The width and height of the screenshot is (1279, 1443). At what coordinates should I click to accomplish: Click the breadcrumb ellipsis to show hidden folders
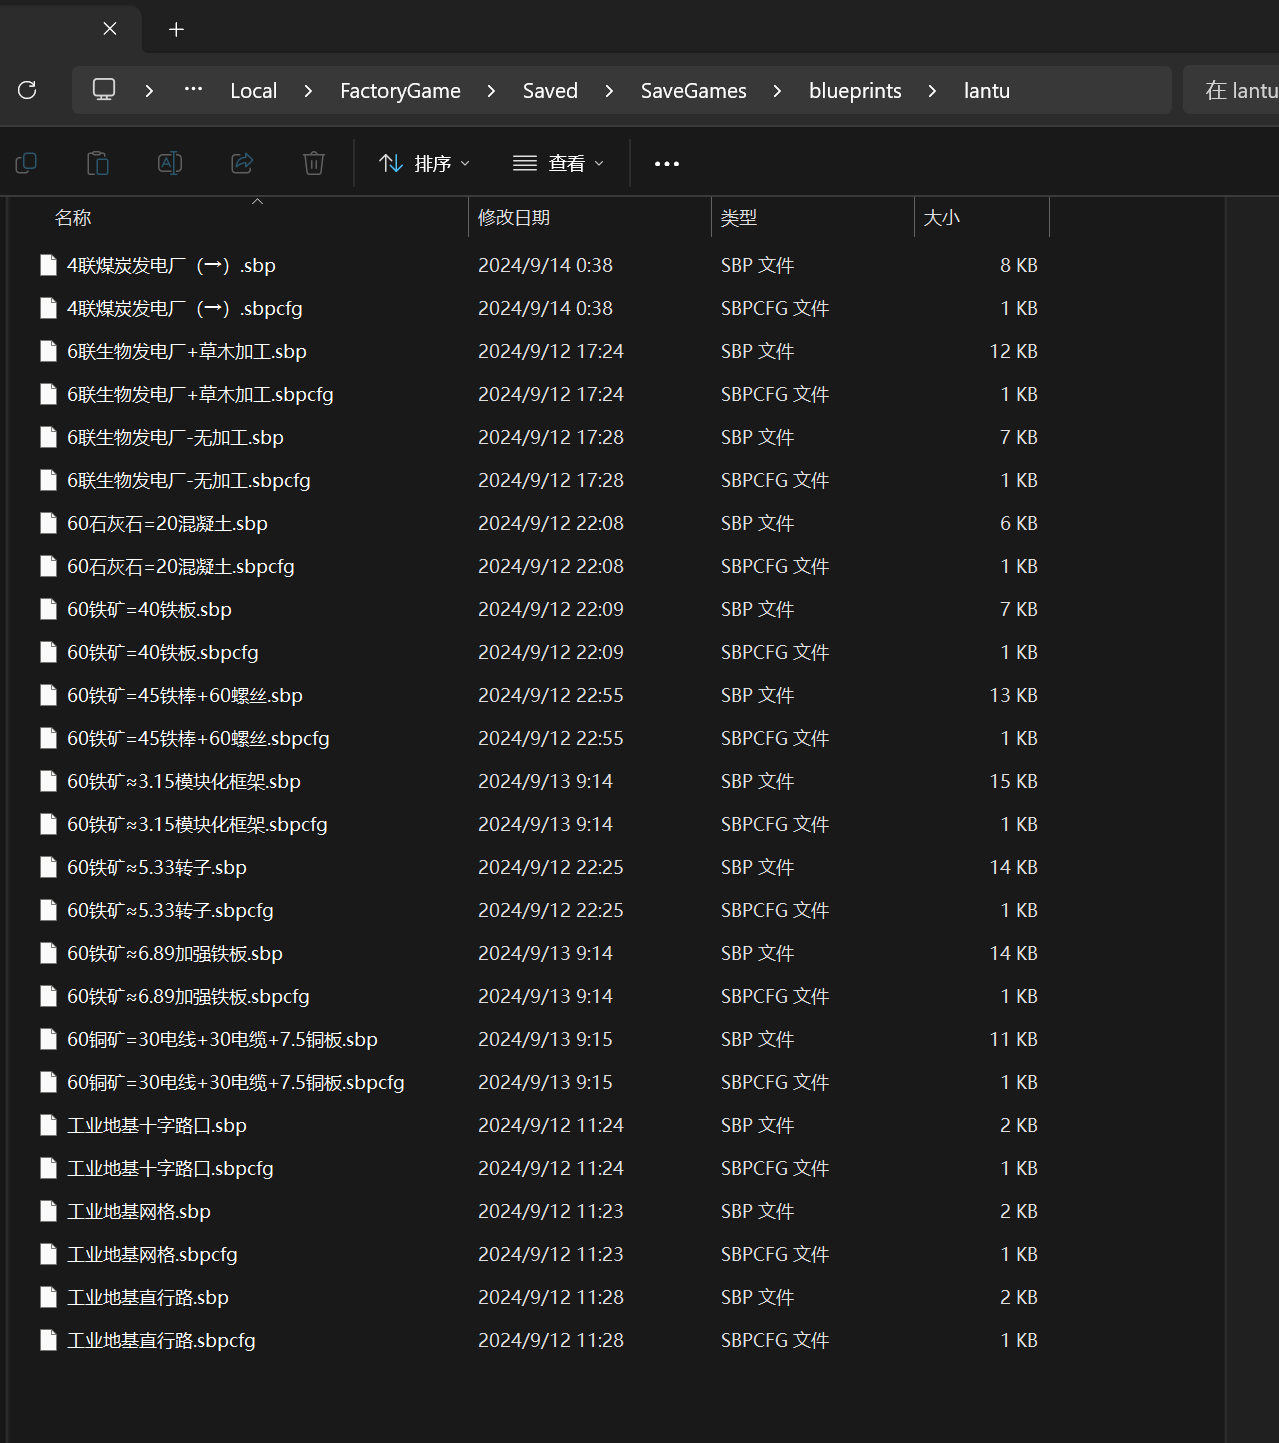click(x=193, y=90)
